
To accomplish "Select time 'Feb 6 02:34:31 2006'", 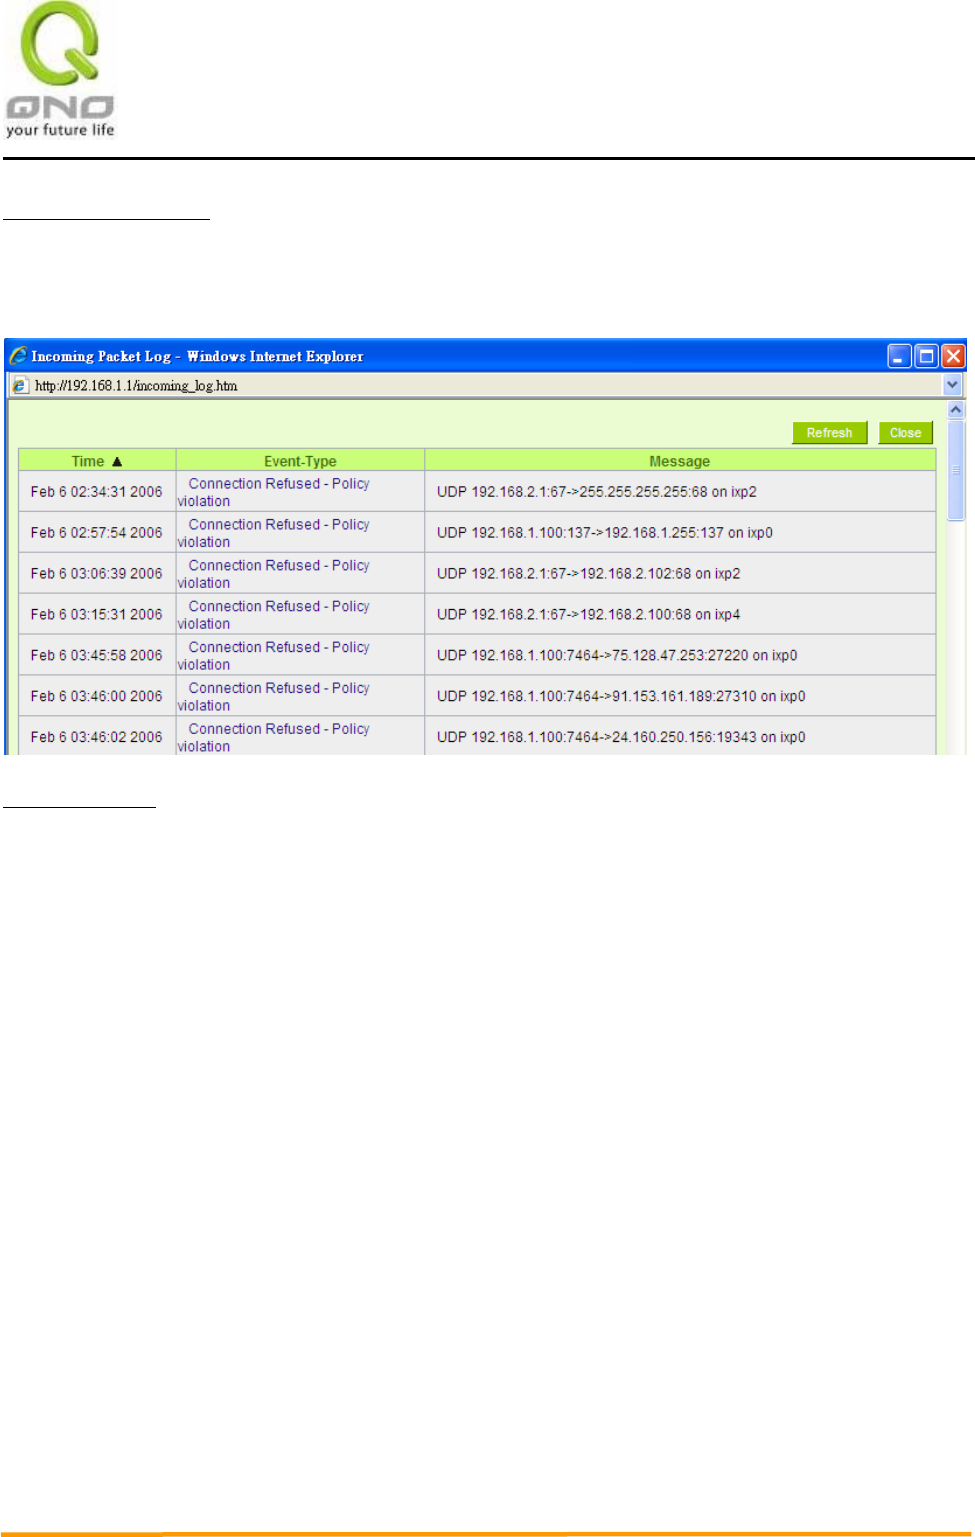I will pos(96,492).
